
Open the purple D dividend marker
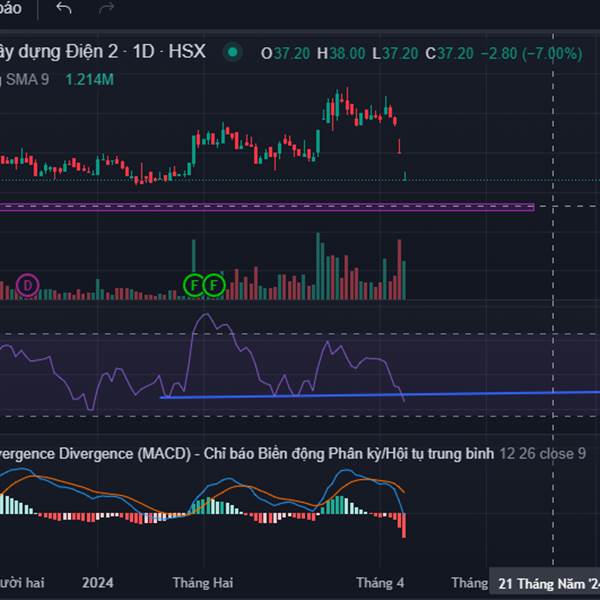pyautogui.click(x=28, y=285)
